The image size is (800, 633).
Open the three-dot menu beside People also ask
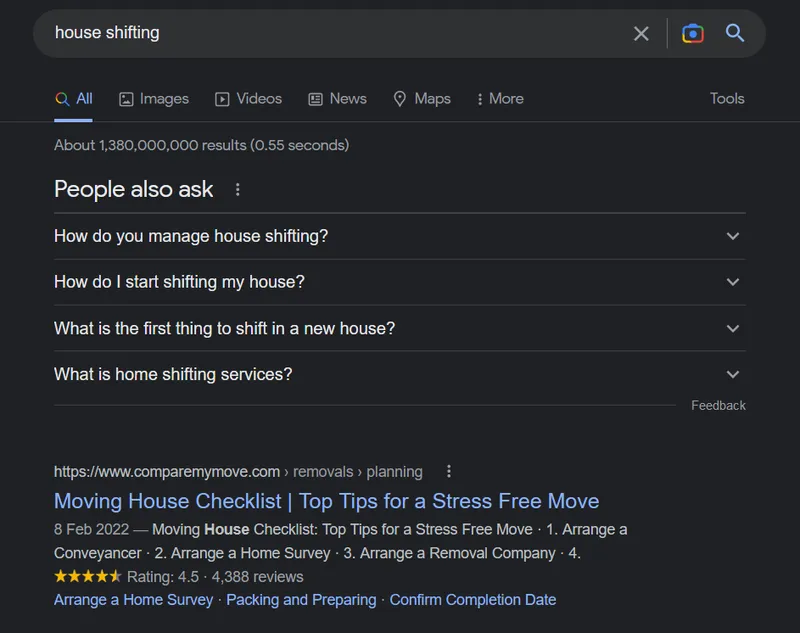click(237, 190)
